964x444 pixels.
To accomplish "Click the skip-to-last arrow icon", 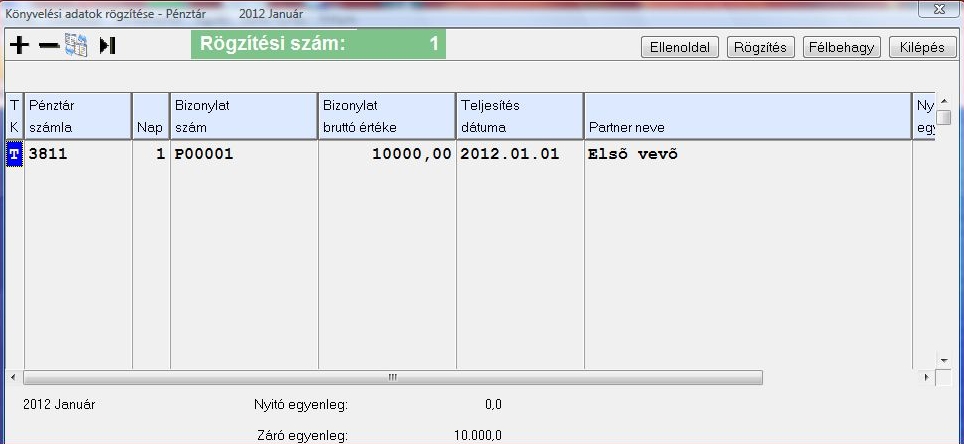I will click(x=108, y=45).
